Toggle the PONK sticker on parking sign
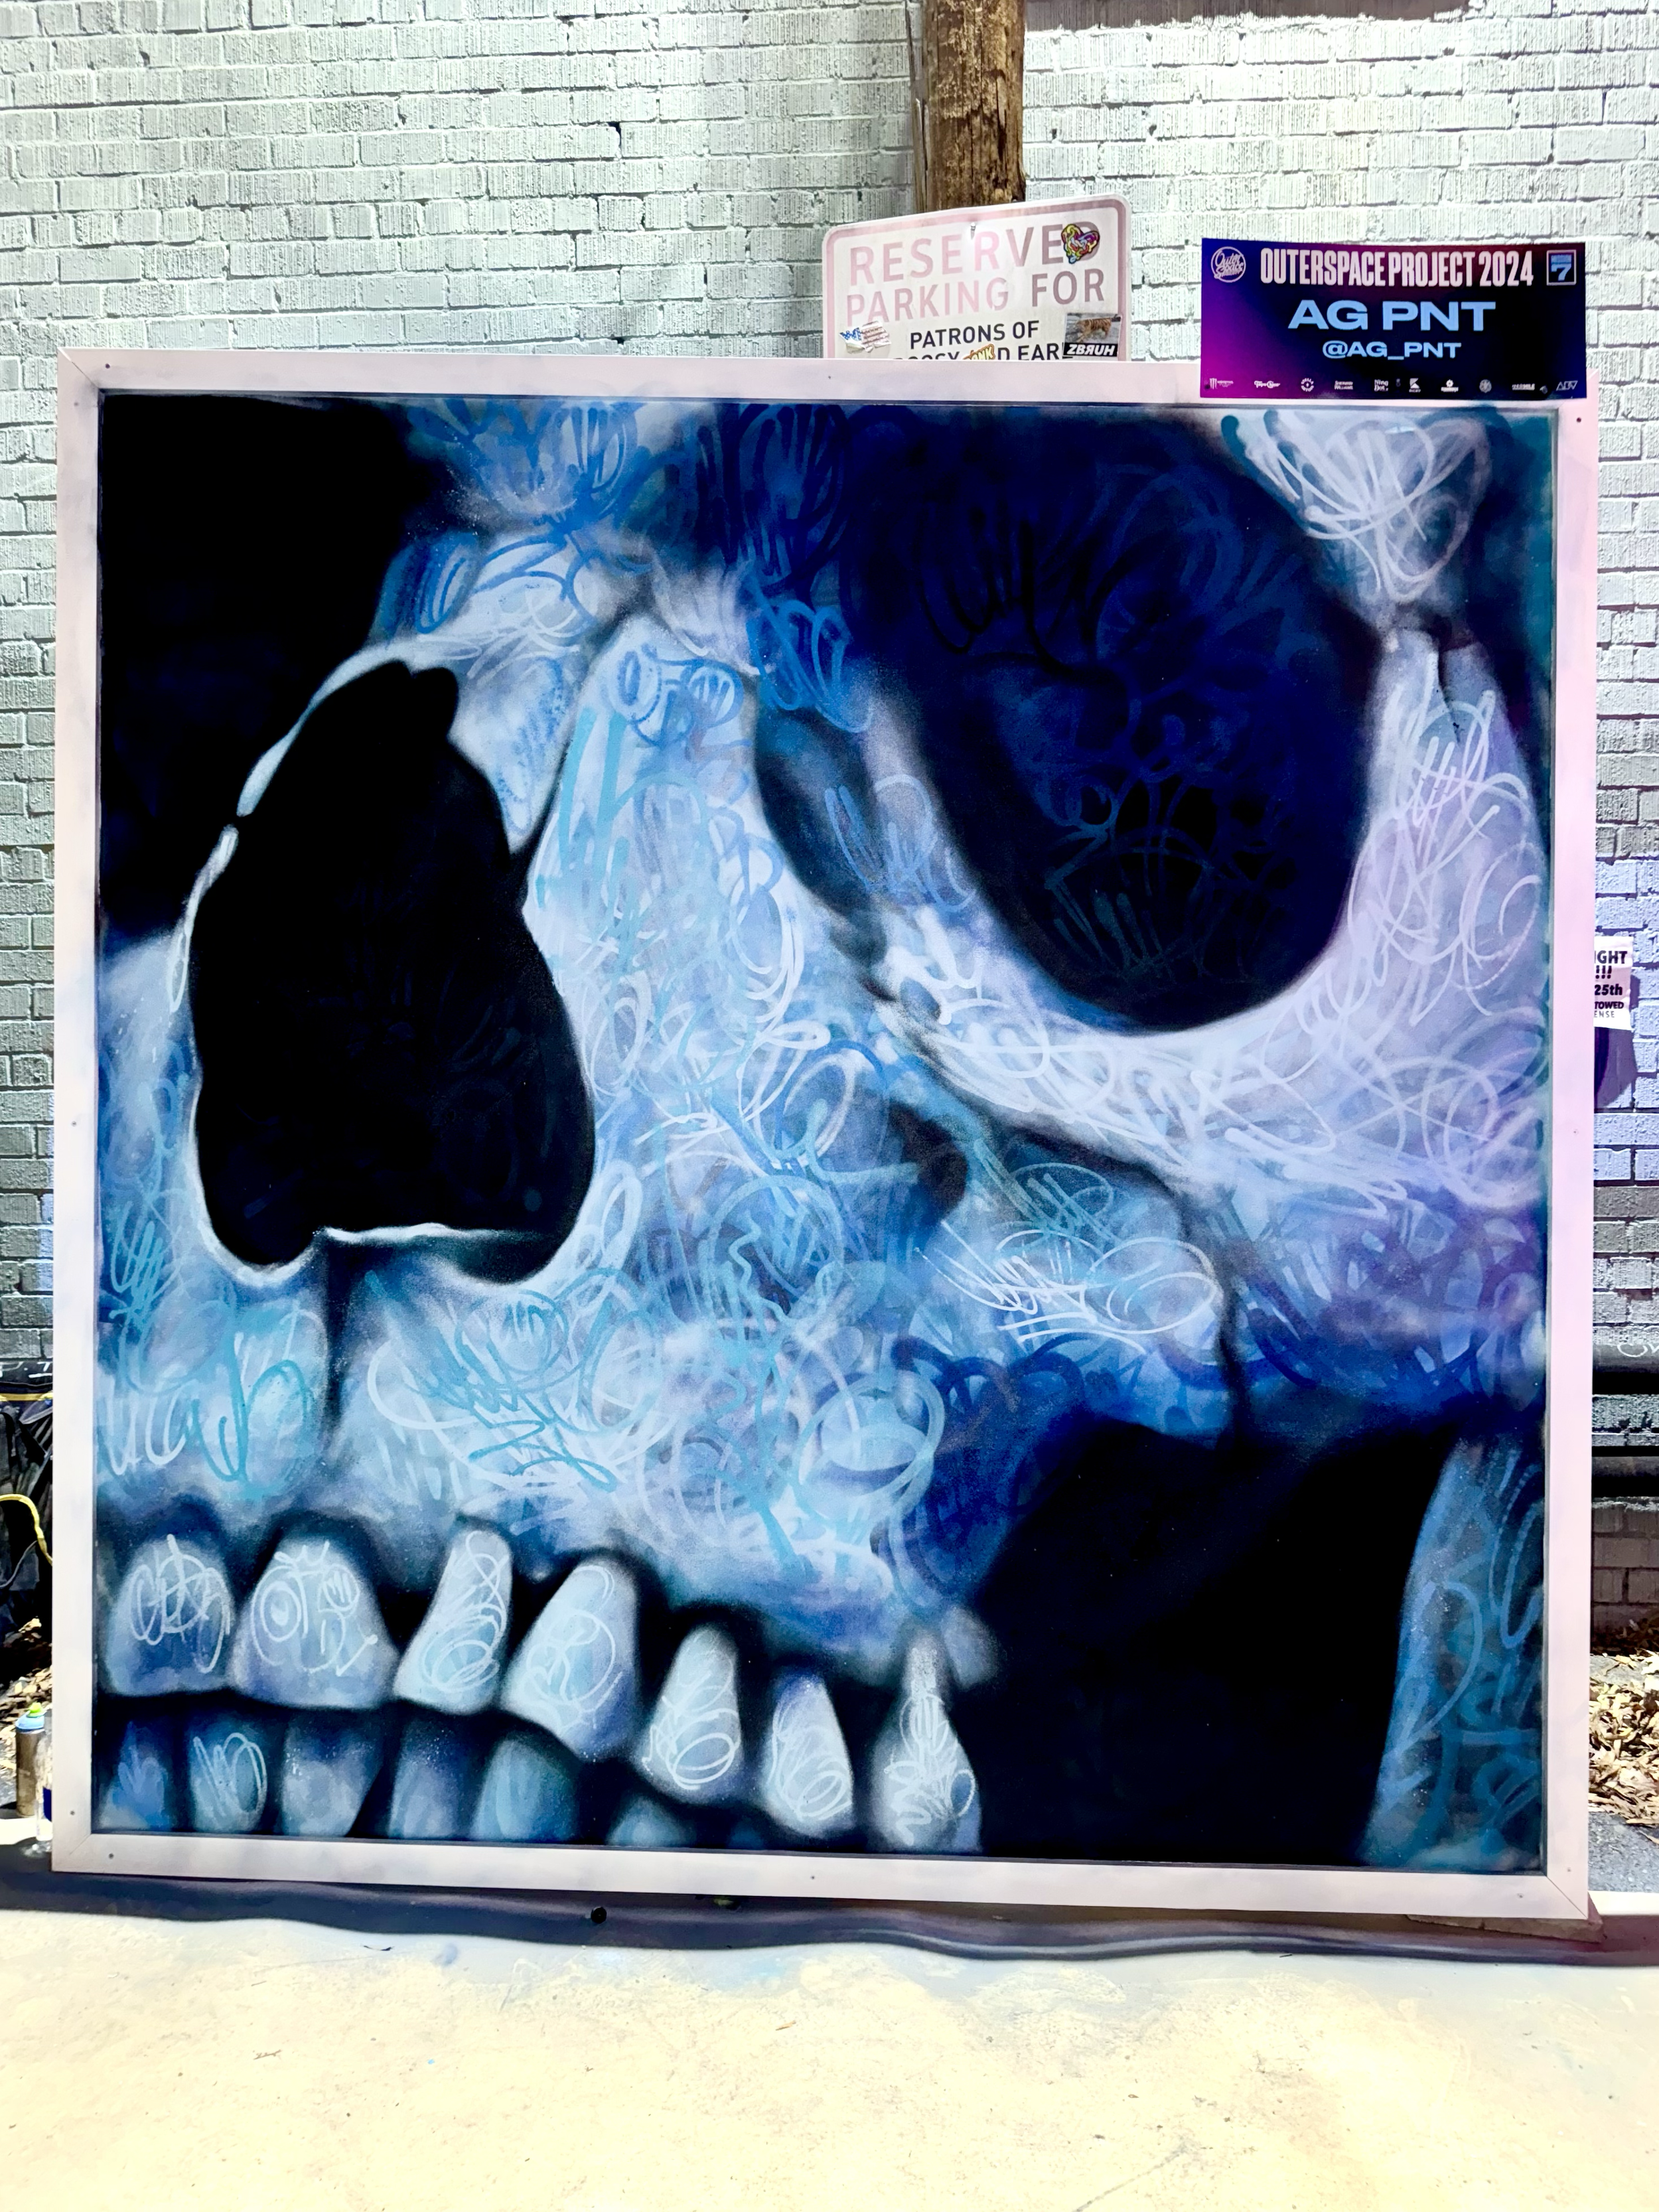 978,353
